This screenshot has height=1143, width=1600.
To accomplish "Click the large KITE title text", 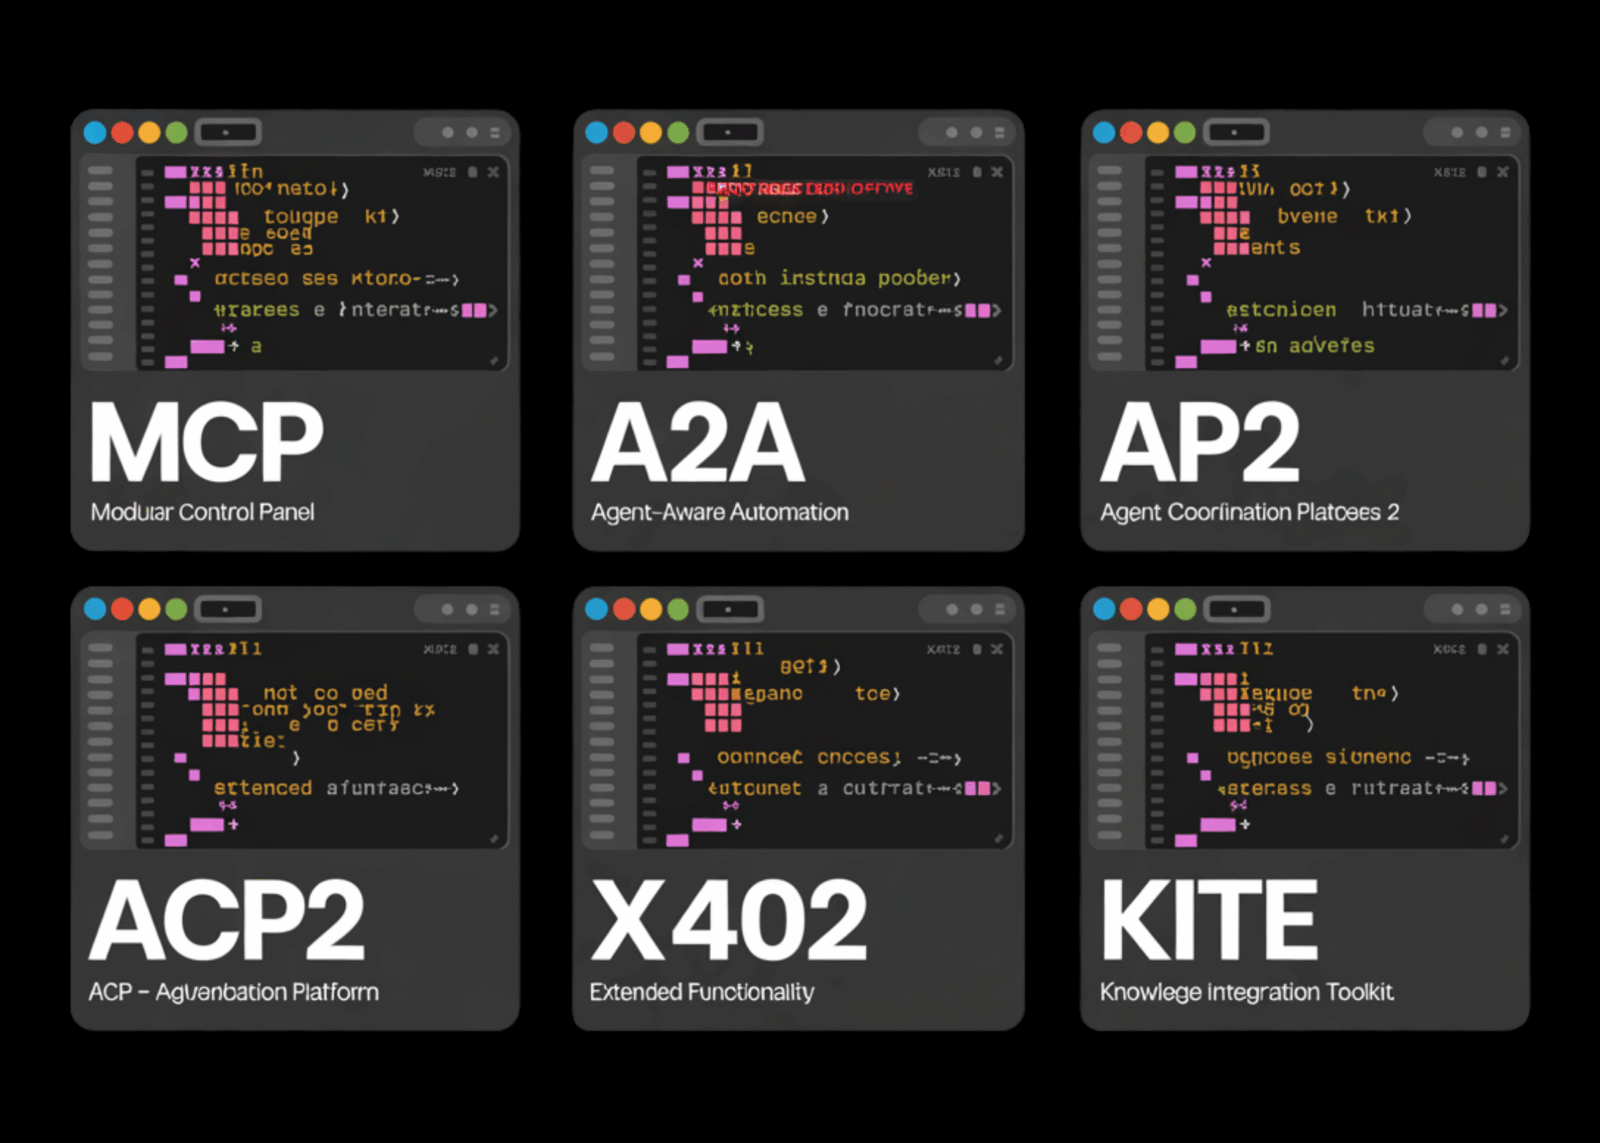I will click(x=1209, y=920).
